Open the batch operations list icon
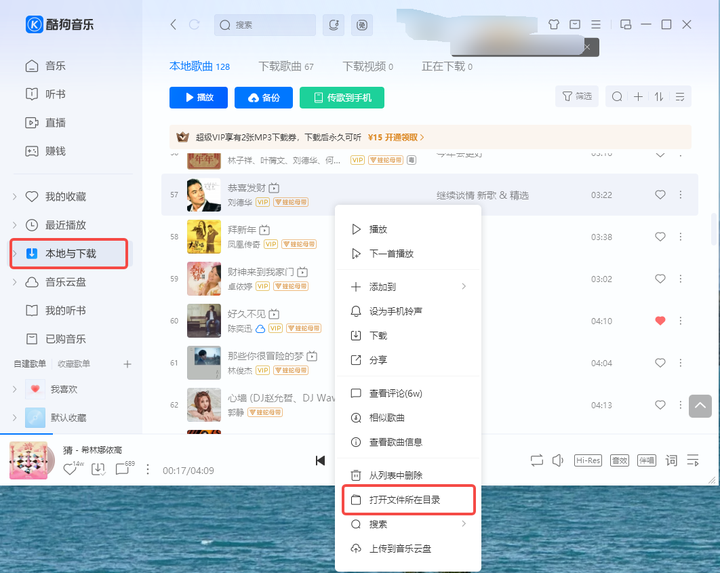 click(x=680, y=96)
